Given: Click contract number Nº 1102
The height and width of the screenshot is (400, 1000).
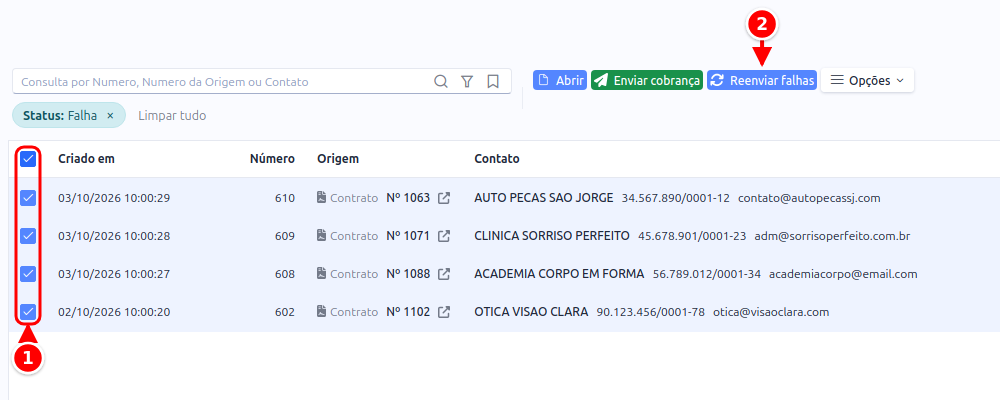Looking at the screenshot, I should pyautogui.click(x=408, y=312).
